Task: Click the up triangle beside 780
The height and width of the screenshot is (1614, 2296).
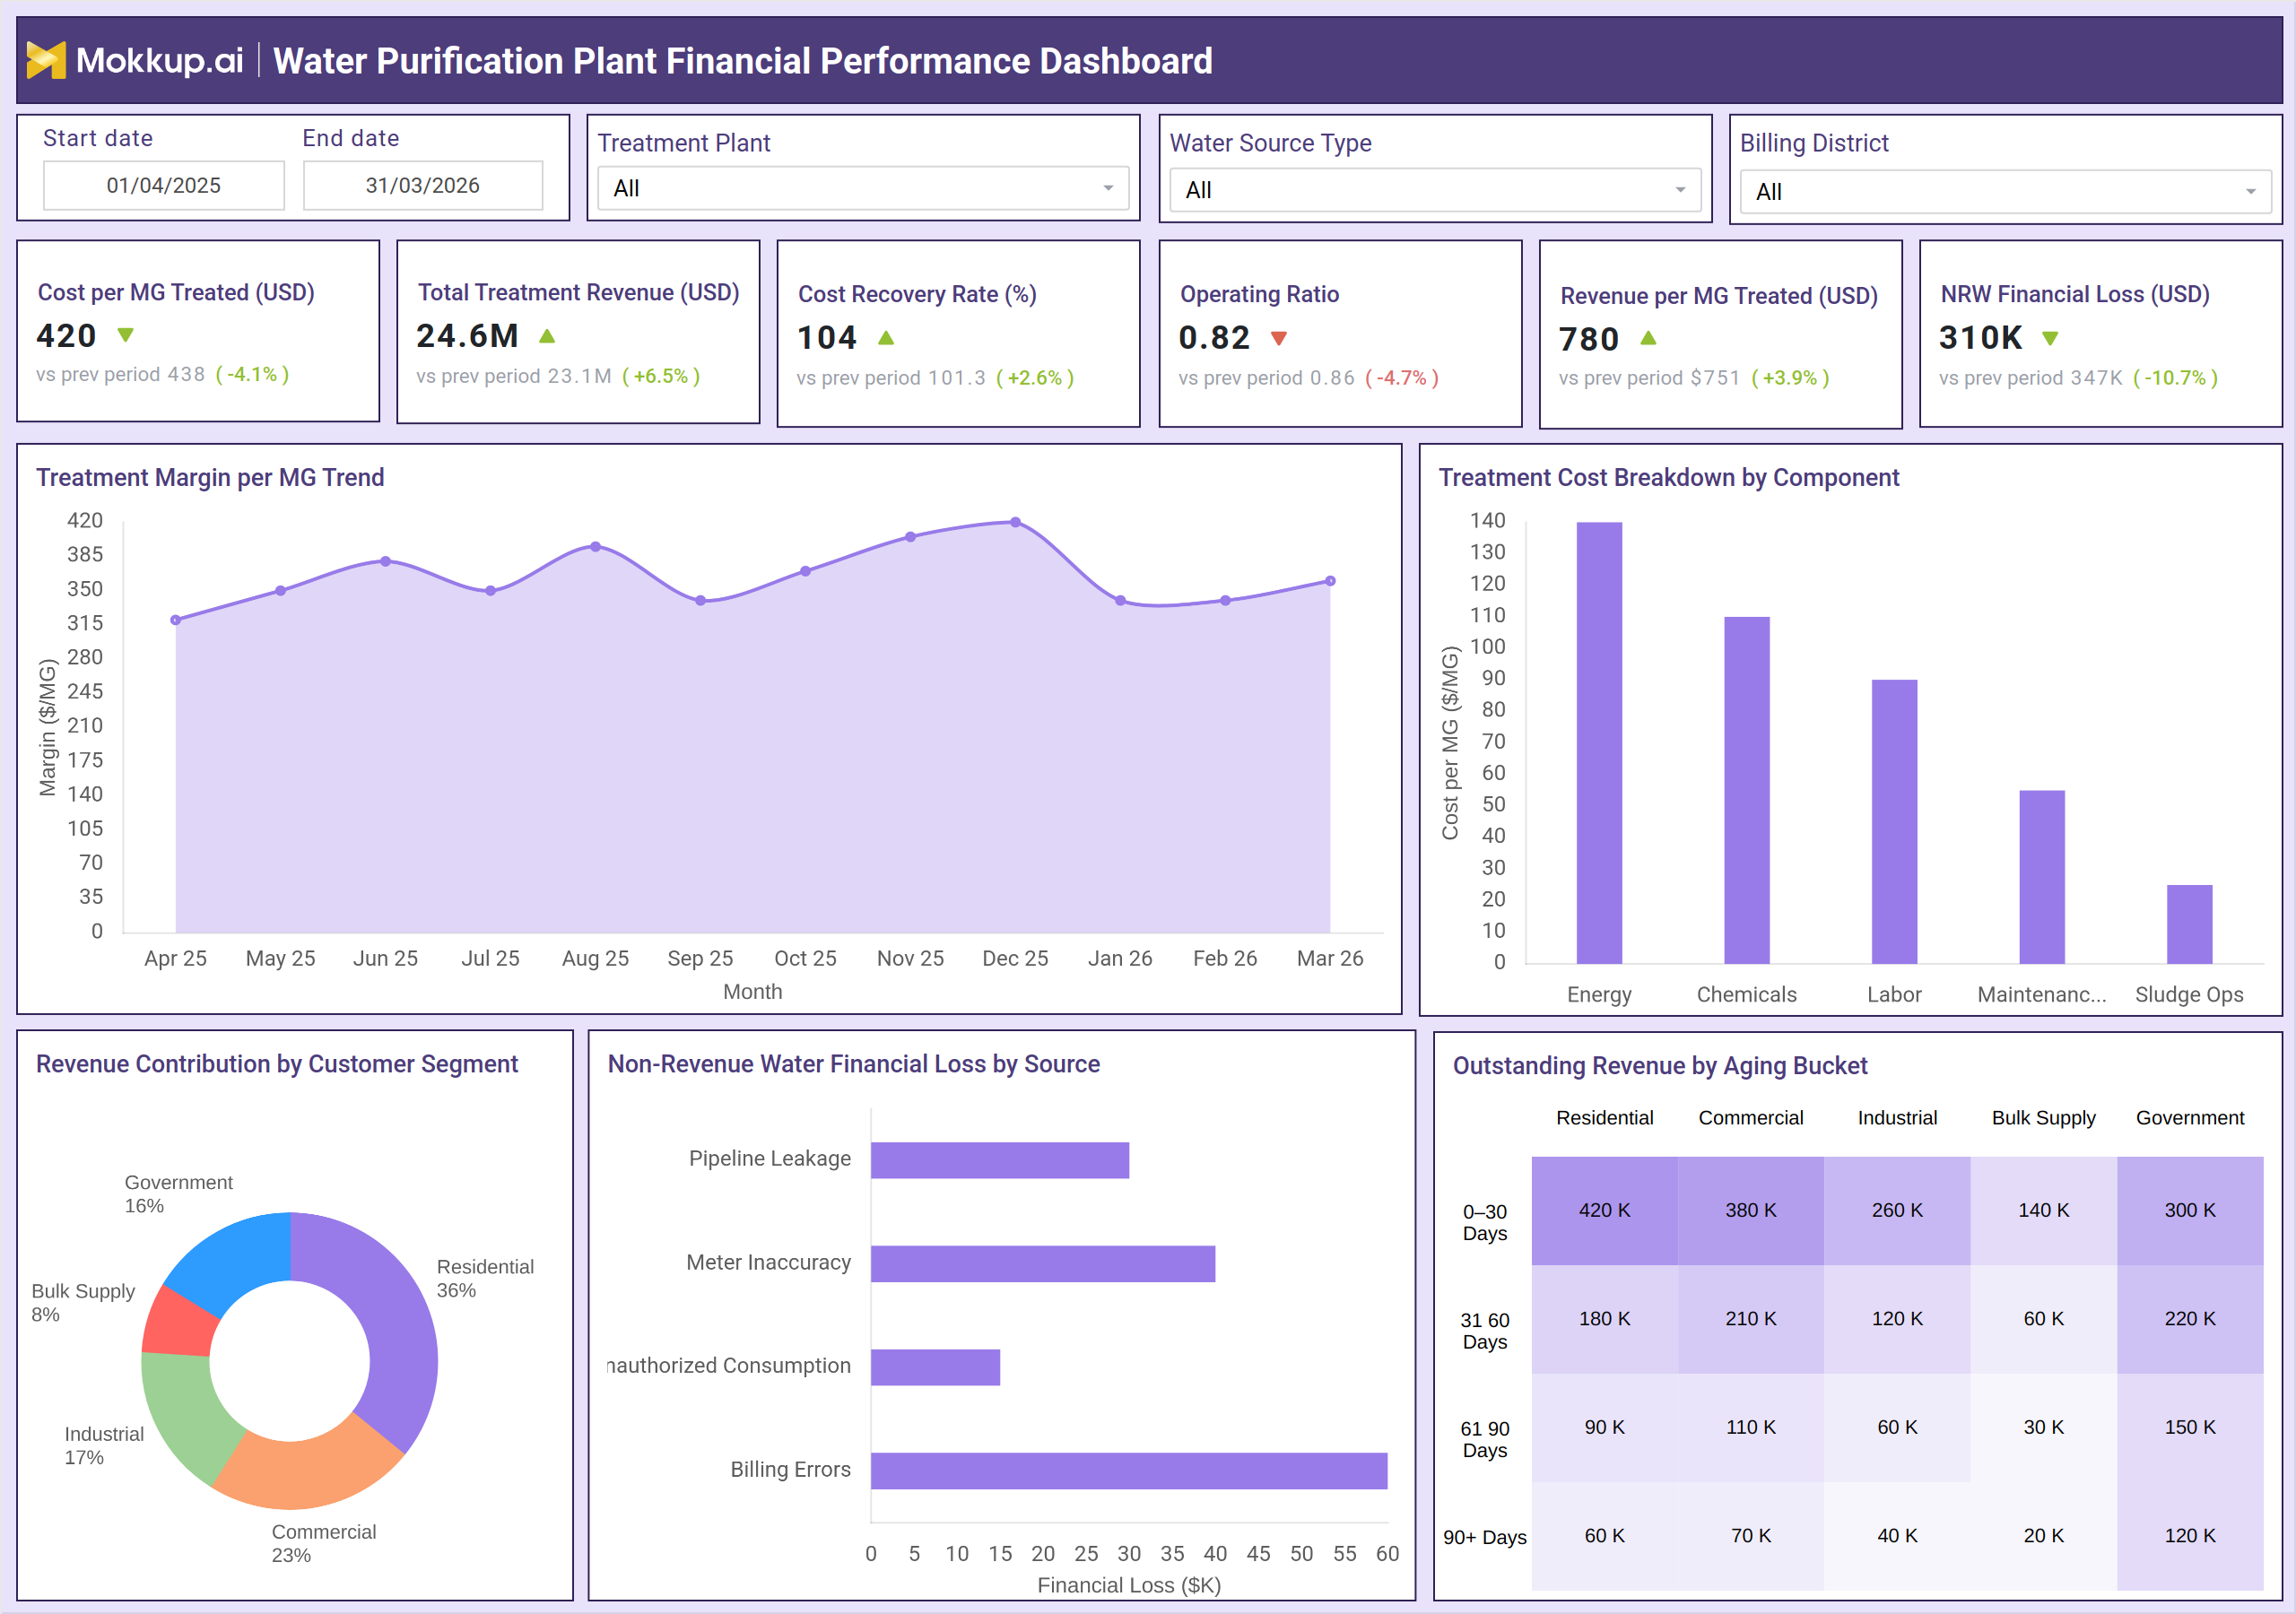Action: [1649, 338]
